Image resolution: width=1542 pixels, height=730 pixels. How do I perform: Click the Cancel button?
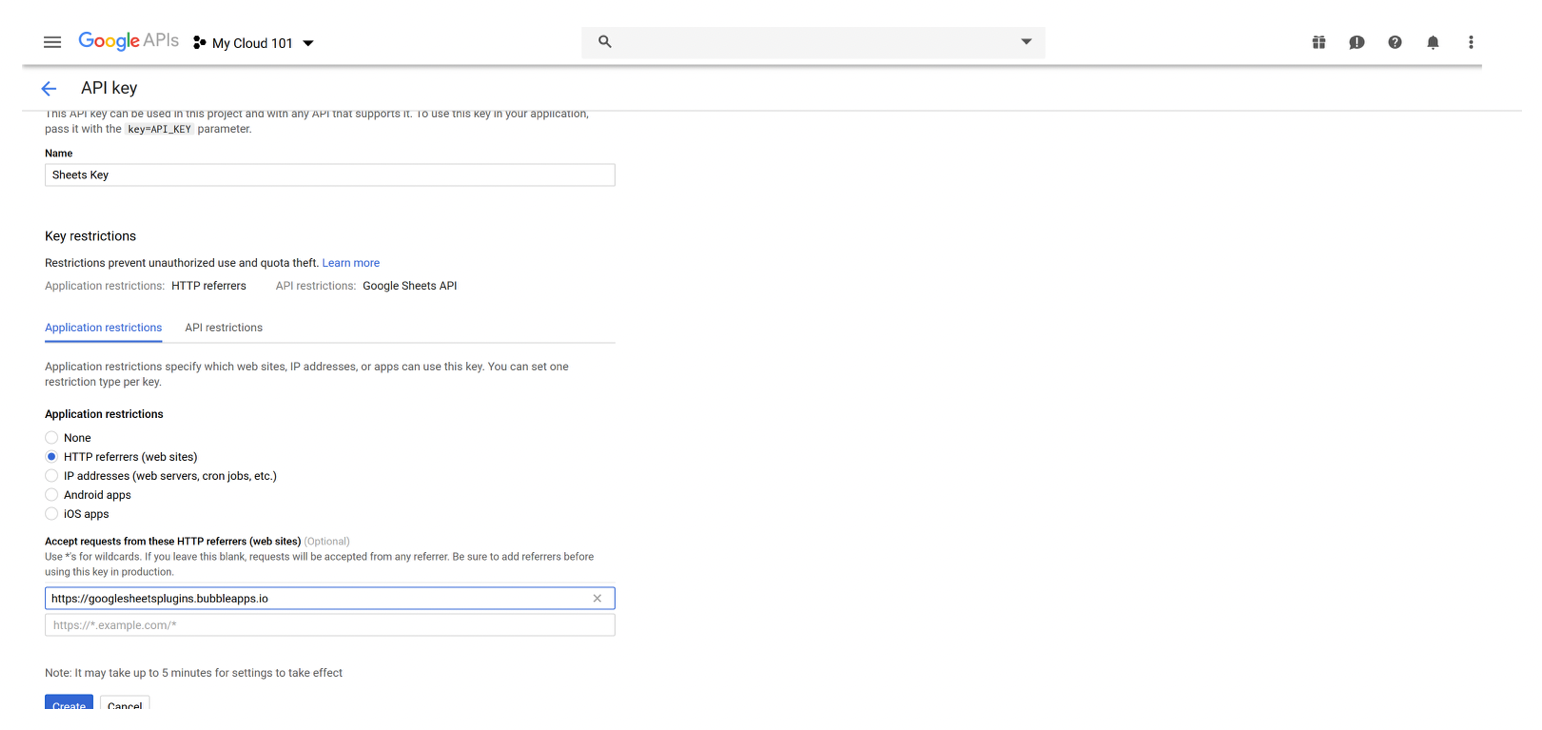[125, 703]
